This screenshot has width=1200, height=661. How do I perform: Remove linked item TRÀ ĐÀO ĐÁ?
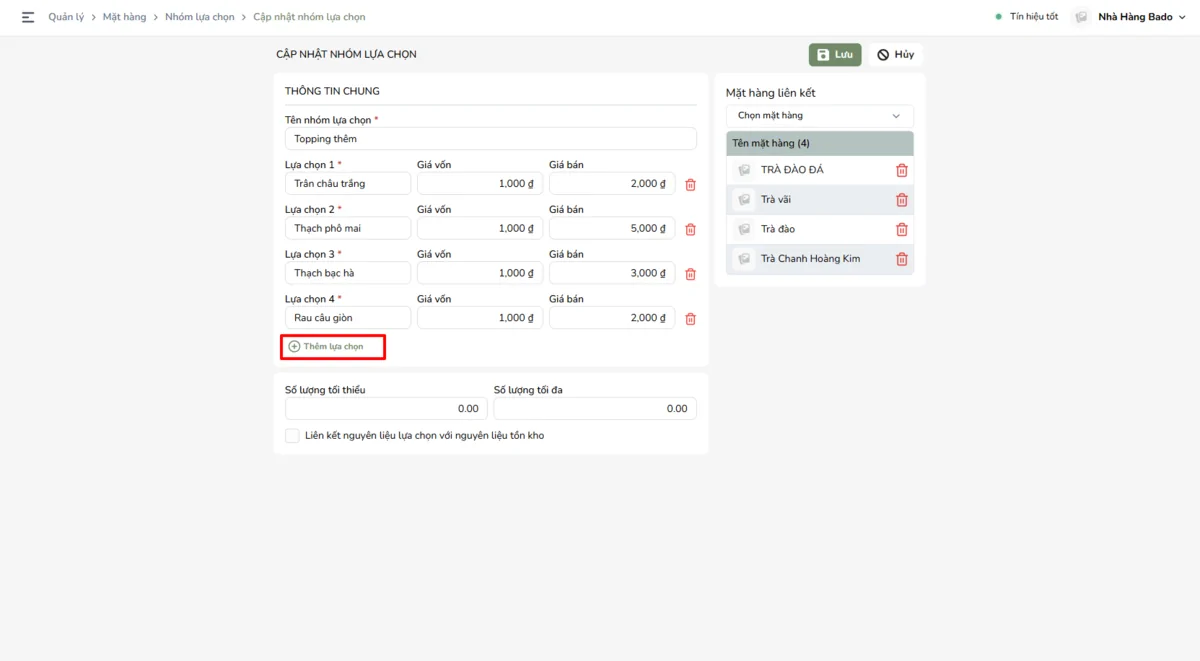(902, 170)
